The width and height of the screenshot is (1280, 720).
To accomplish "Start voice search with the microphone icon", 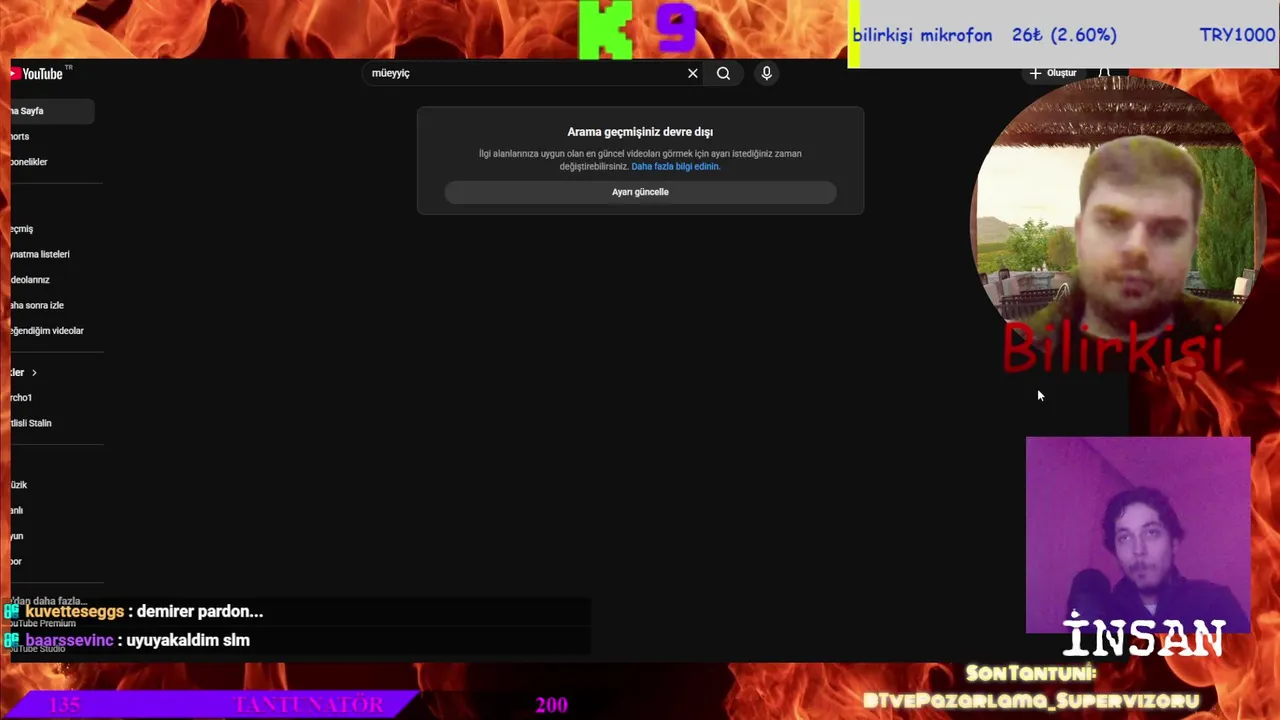I will (x=767, y=73).
